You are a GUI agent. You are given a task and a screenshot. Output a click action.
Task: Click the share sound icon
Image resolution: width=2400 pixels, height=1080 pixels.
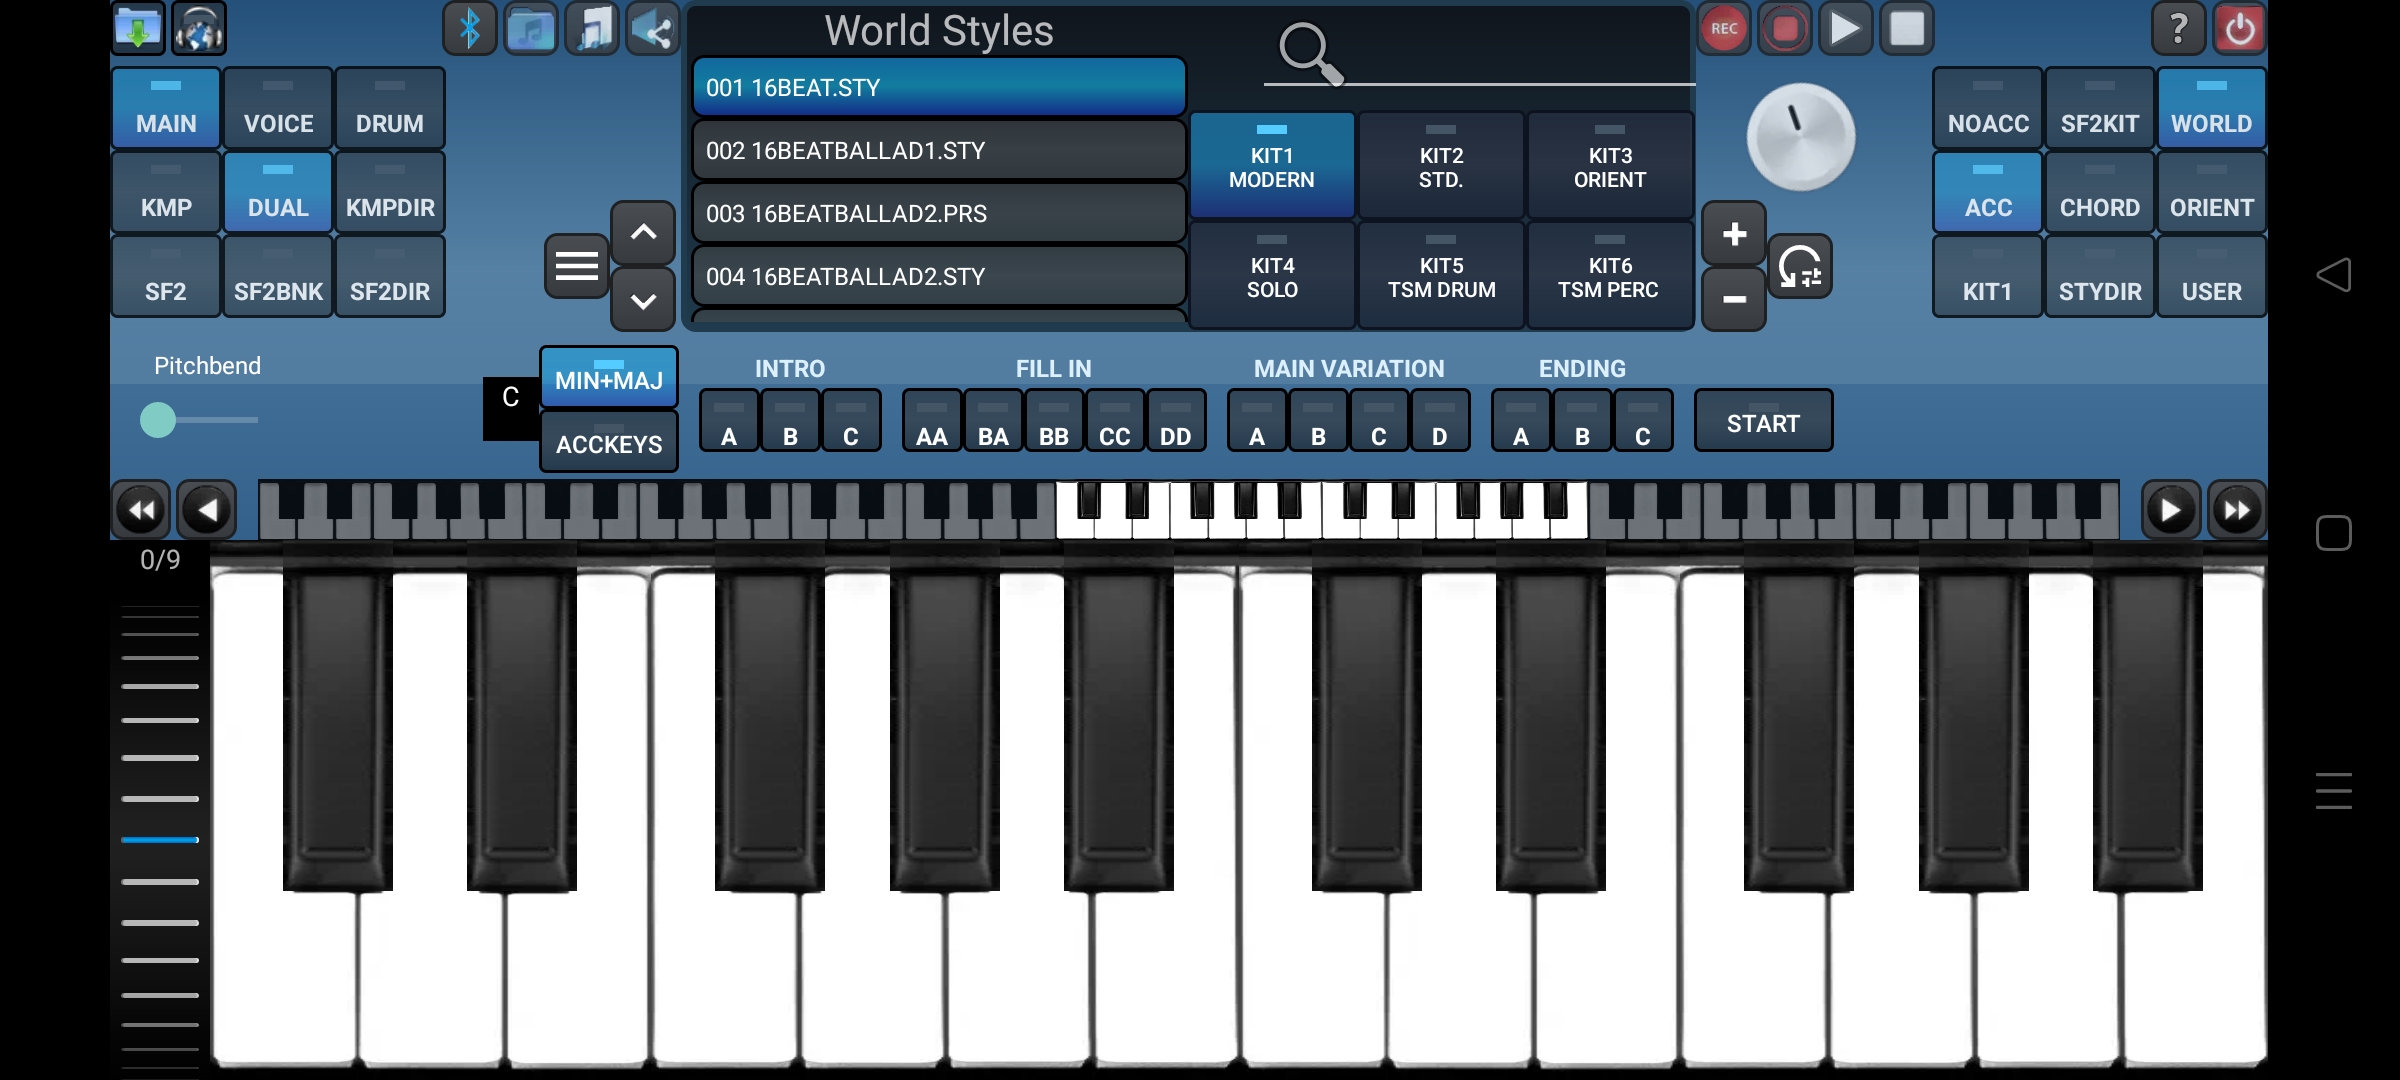(653, 29)
